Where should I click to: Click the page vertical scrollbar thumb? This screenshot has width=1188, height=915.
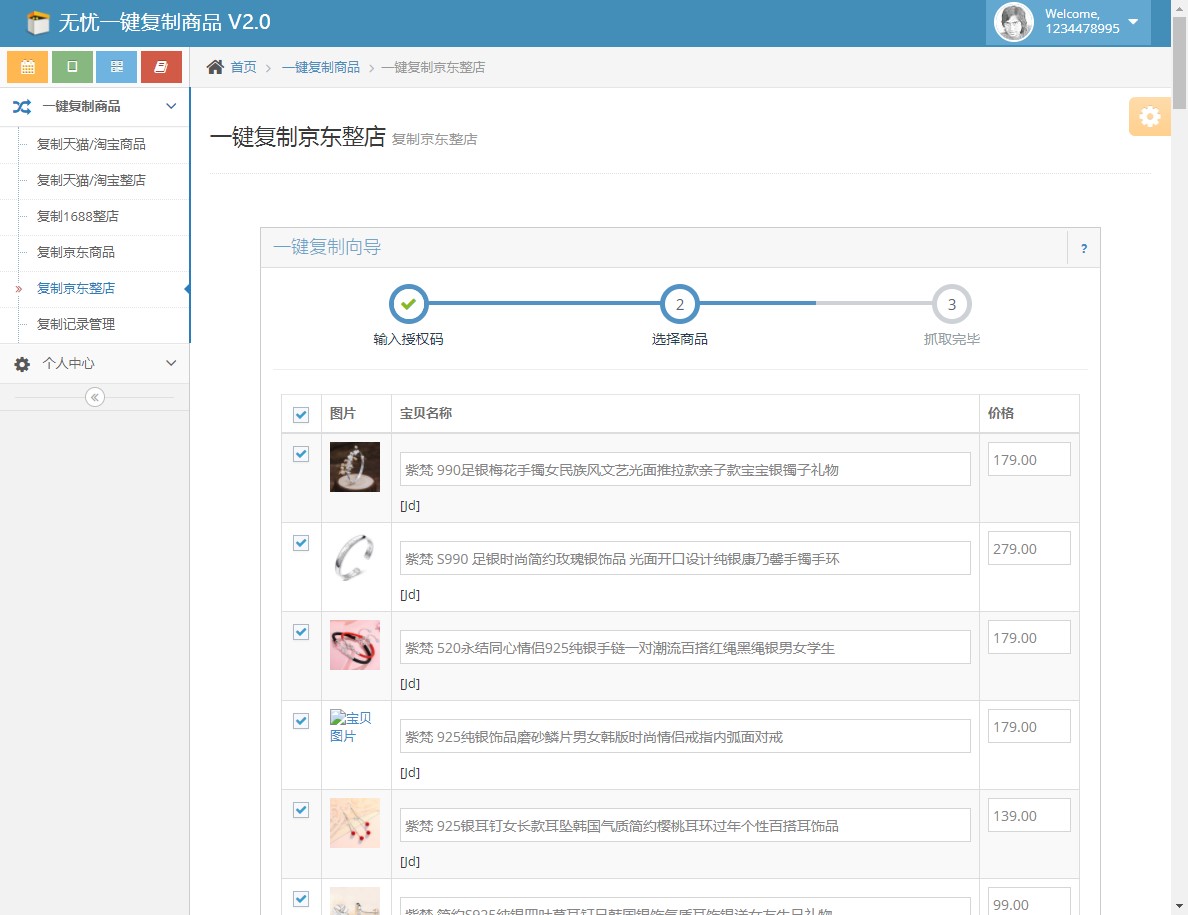pos(1180,63)
